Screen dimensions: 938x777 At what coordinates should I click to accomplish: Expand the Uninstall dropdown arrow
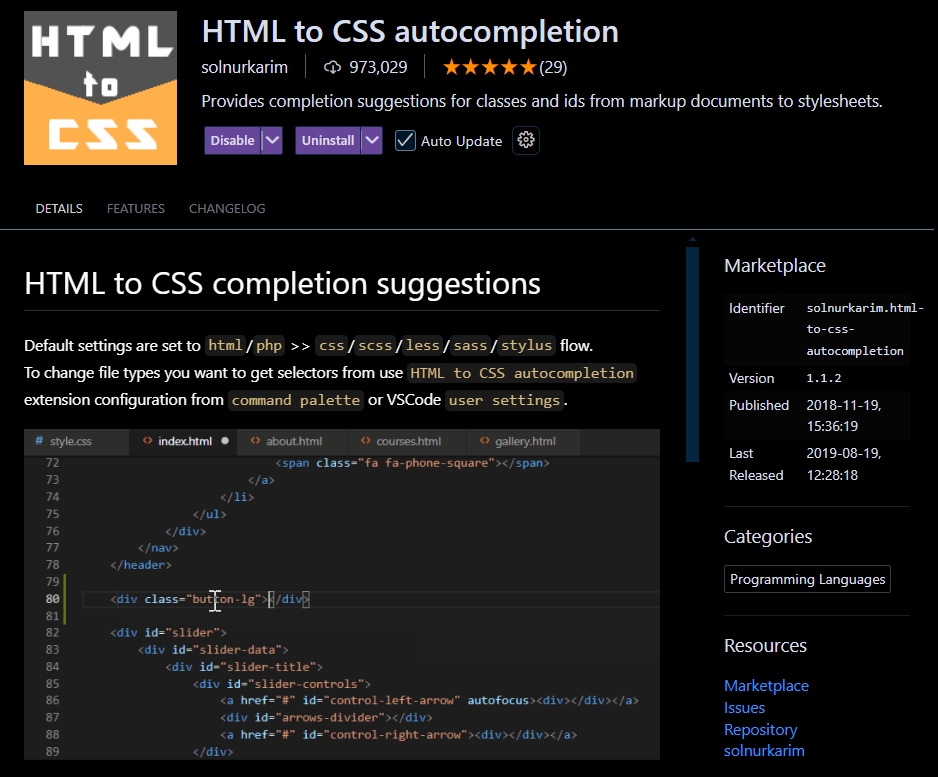tap(372, 141)
